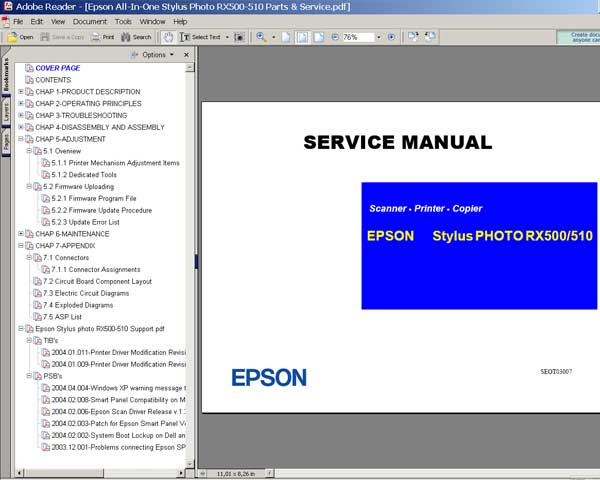The width and height of the screenshot is (600, 480).
Task: Open bookmark 7.5 ASP List
Action: point(62,317)
